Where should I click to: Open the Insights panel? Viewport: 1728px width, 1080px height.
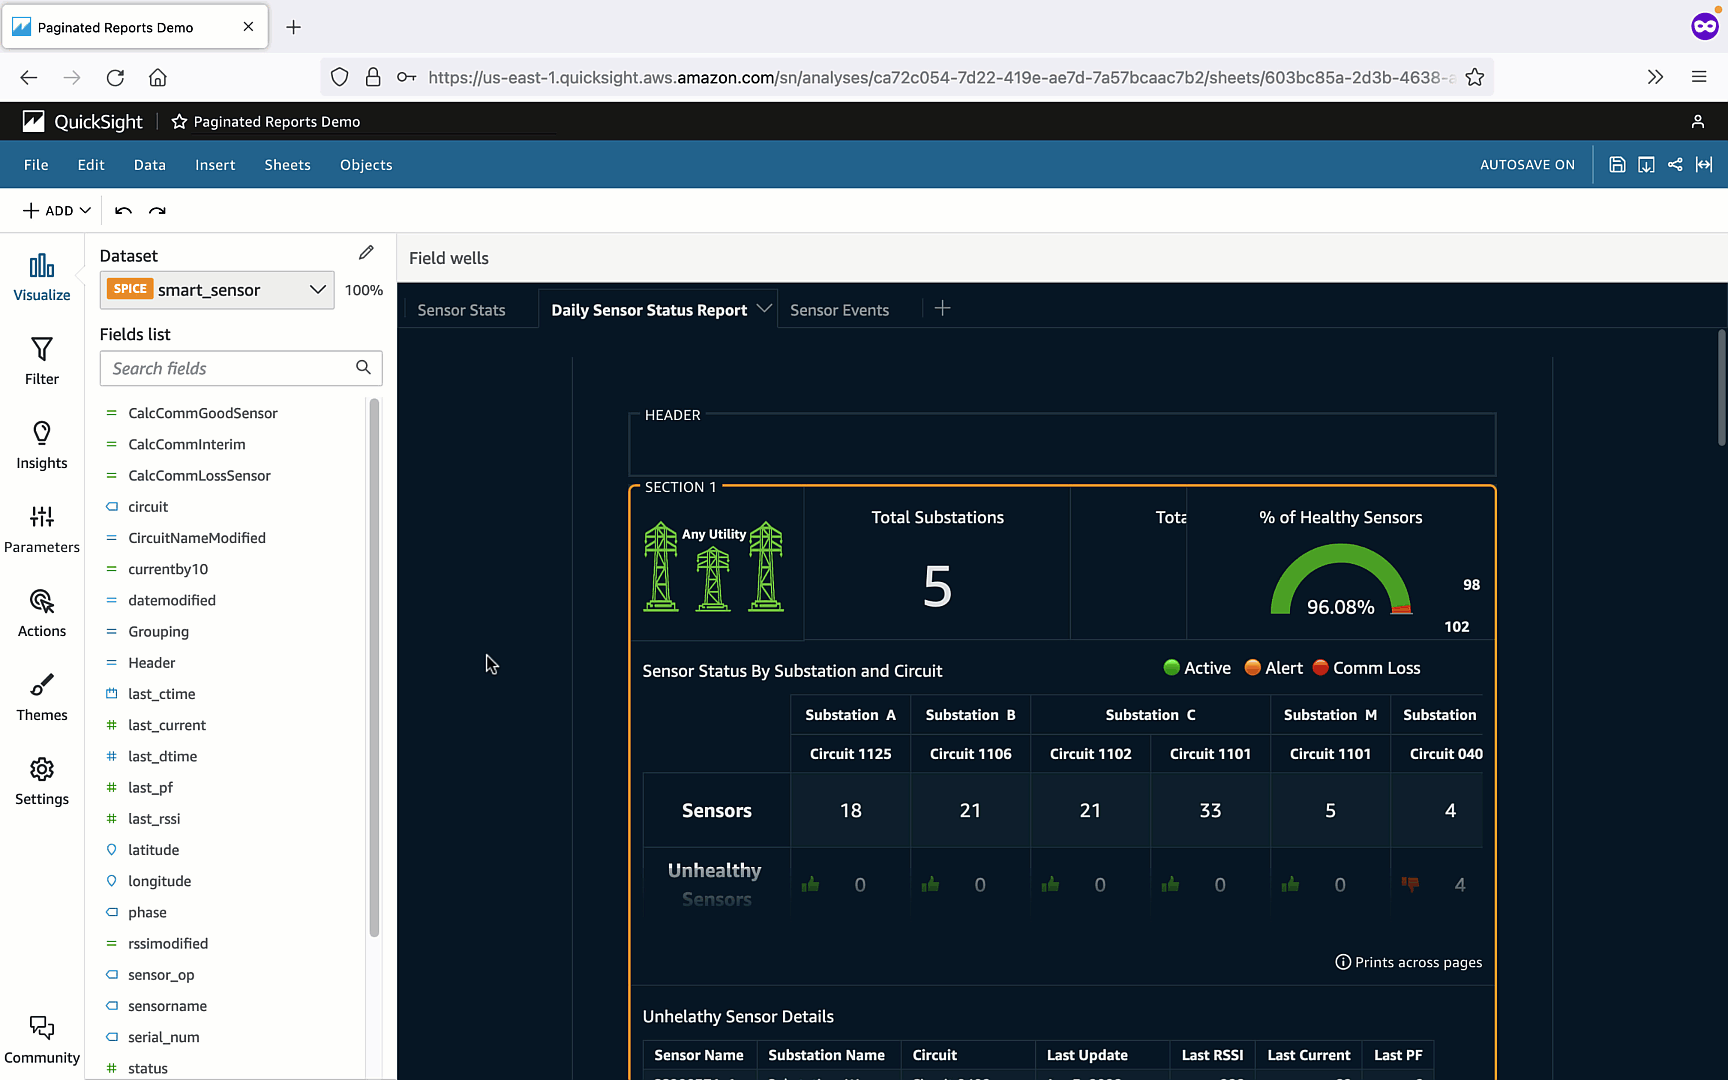point(42,445)
